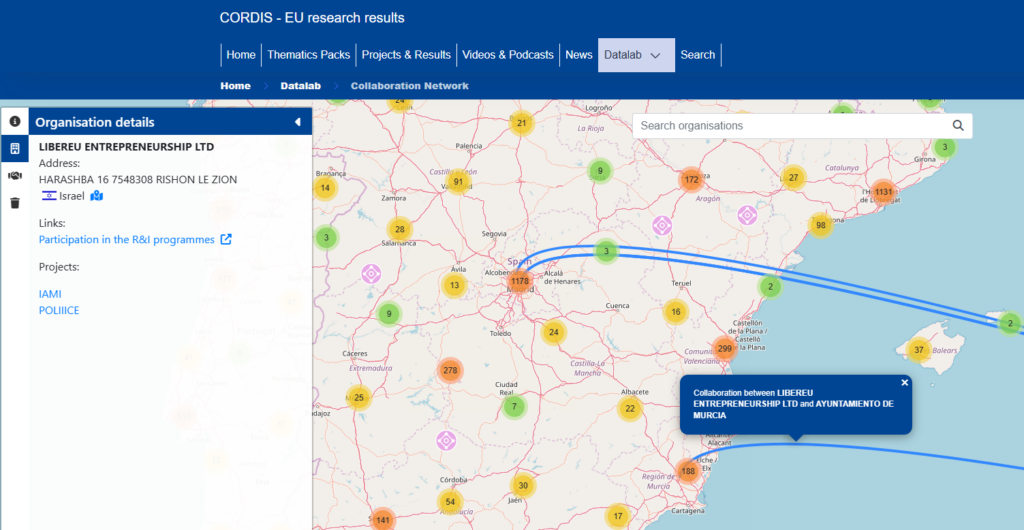The height and width of the screenshot is (530, 1024).
Task: Click the 98 cluster marker near Tarragona
Action: pyautogui.click(x=821, y=225)
